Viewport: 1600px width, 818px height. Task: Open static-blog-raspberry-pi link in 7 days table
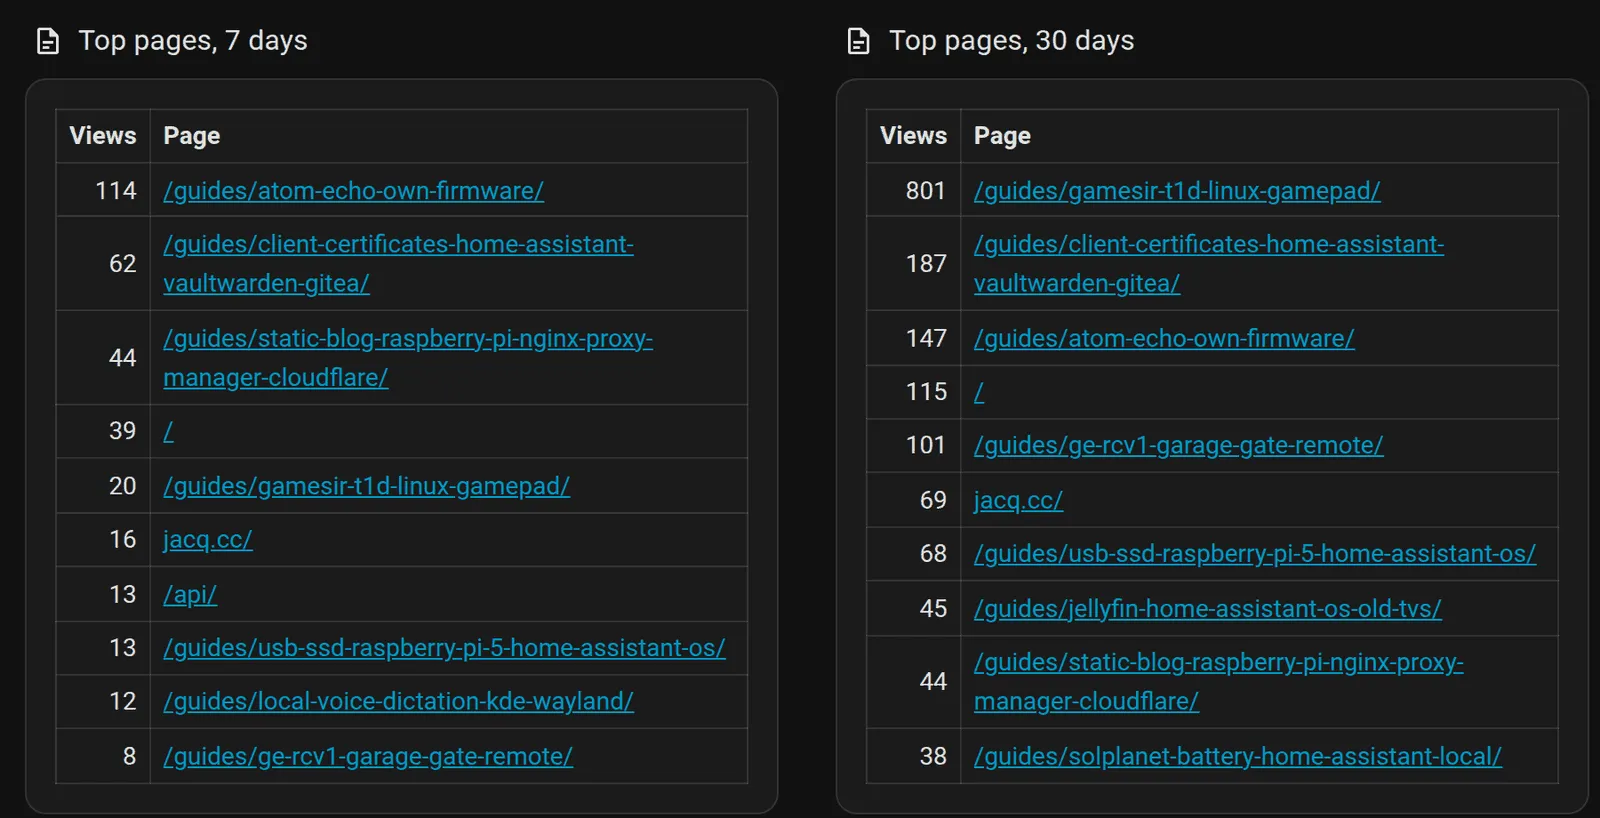[x=408, y=358]
